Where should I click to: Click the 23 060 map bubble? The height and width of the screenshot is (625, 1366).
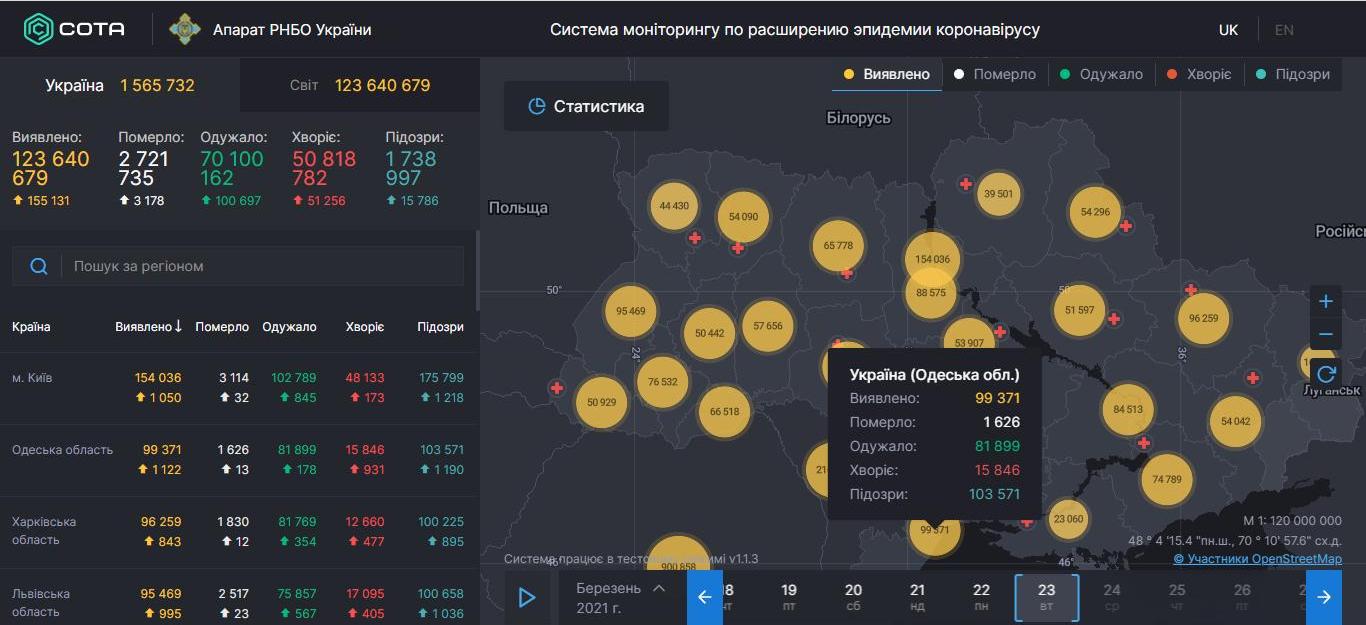tap(1068, 519)
